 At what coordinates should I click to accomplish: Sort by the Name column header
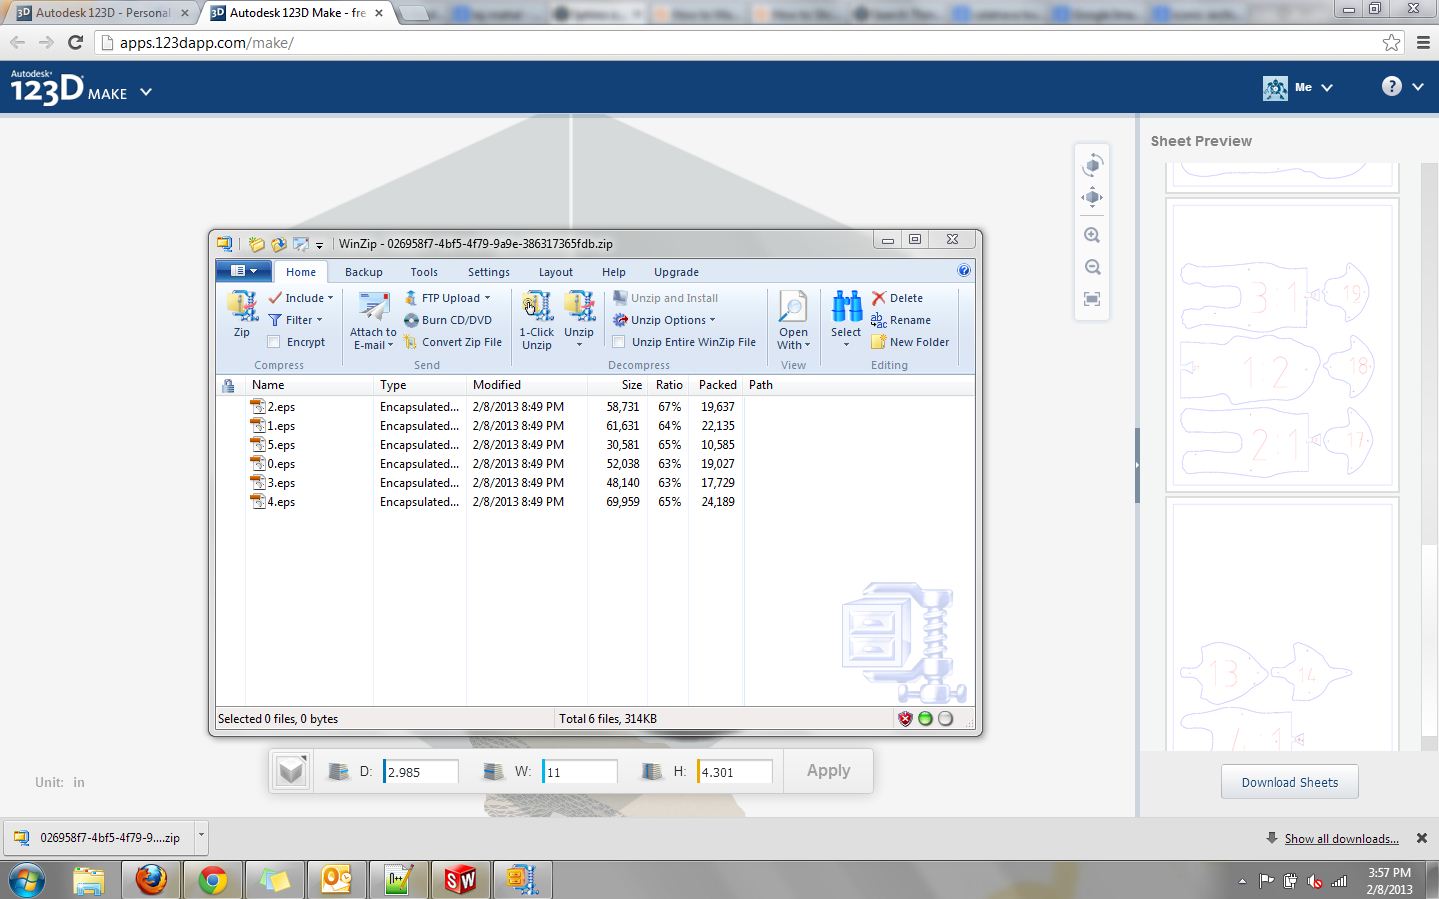(309, 385)
